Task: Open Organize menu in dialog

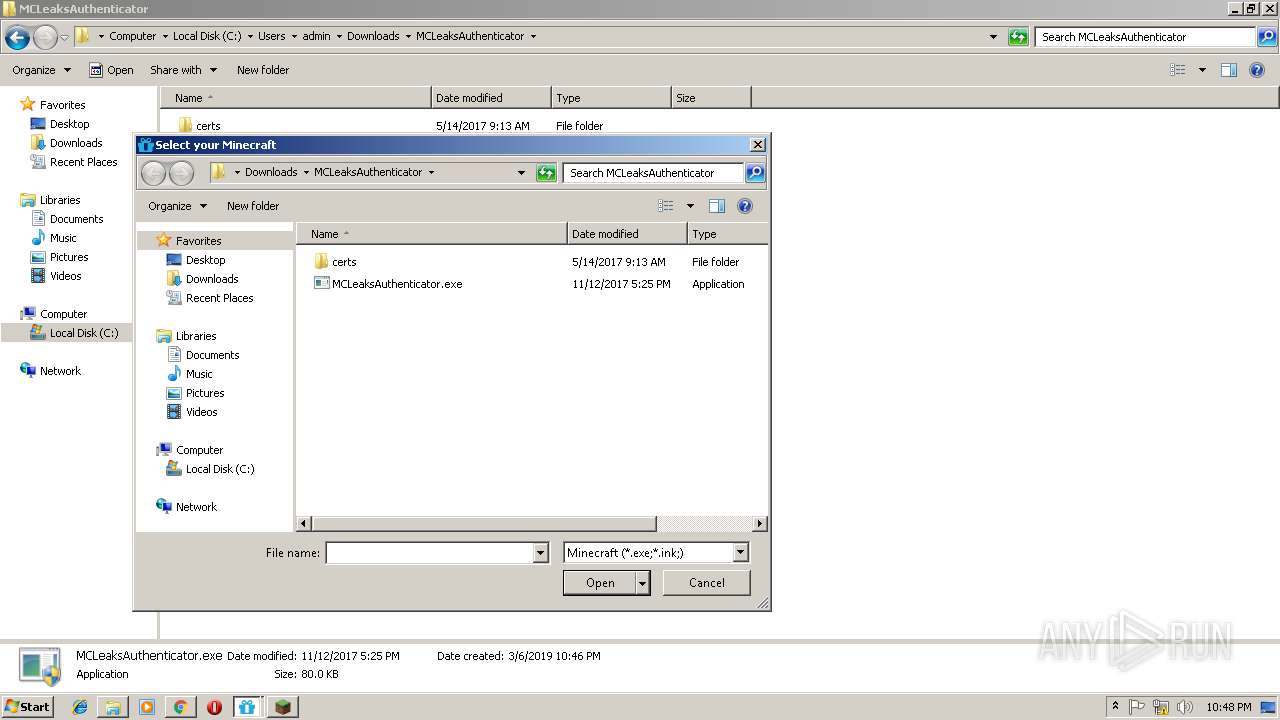Action: pos(177,206)
